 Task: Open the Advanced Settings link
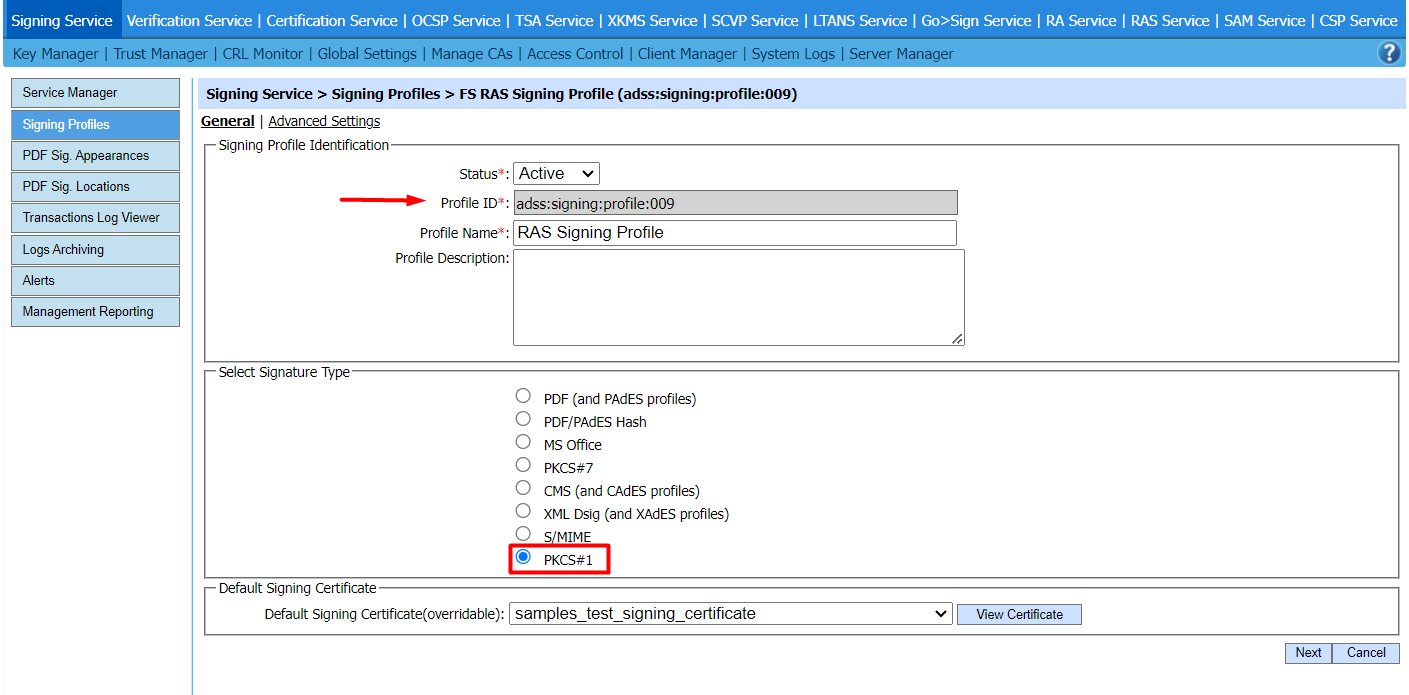pyautogui.click(x=324, y=121)
